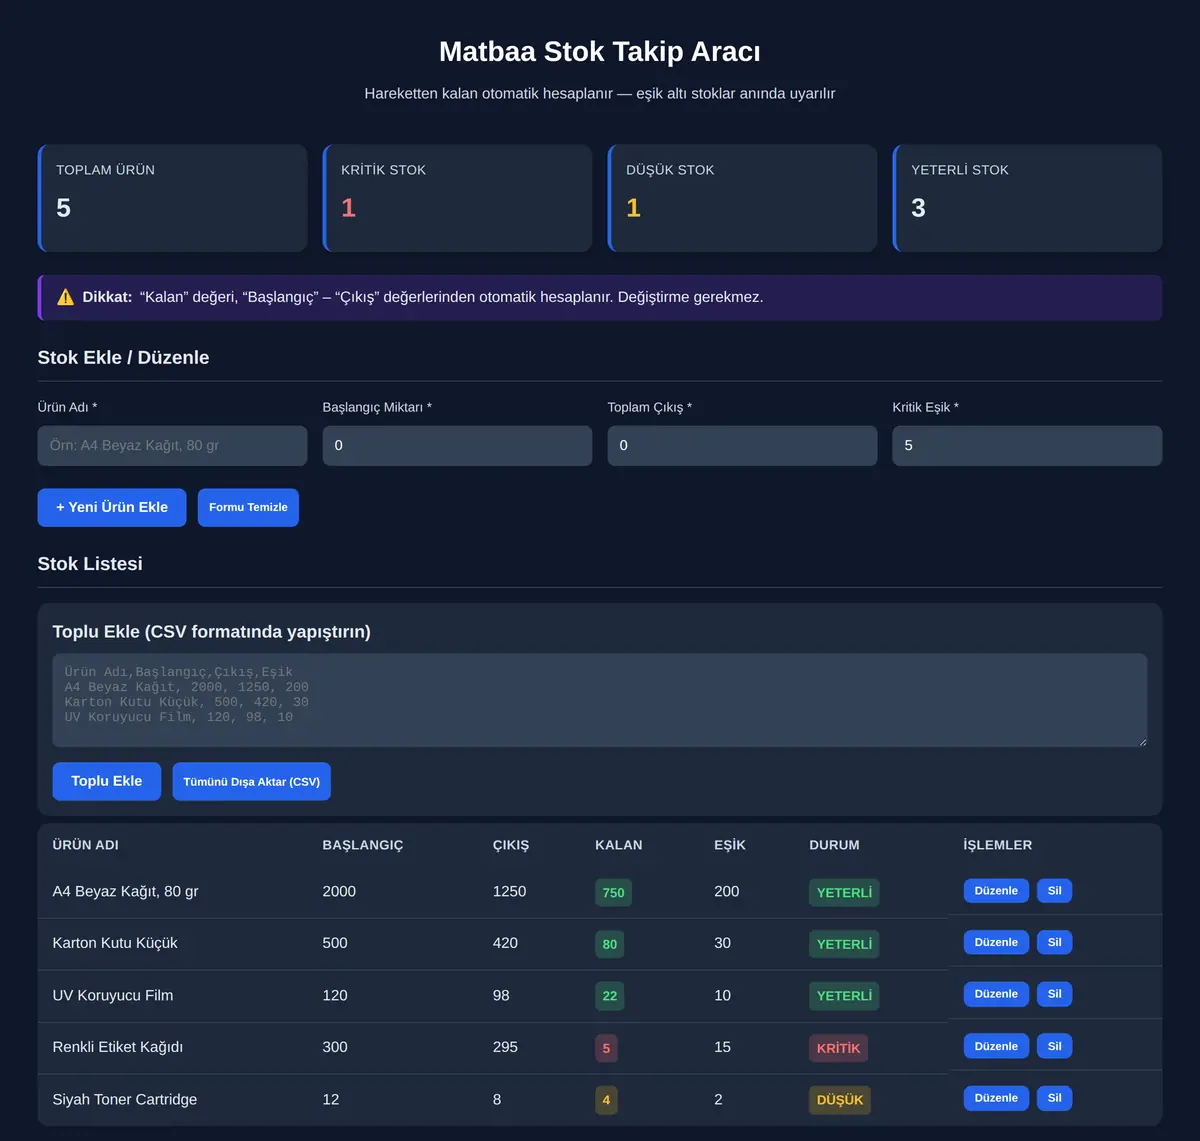Image resolution: width=1200 pixels, height=1141 pixels.
Task: Select the Toplam Çıkış input
Action: coord(742,446)
